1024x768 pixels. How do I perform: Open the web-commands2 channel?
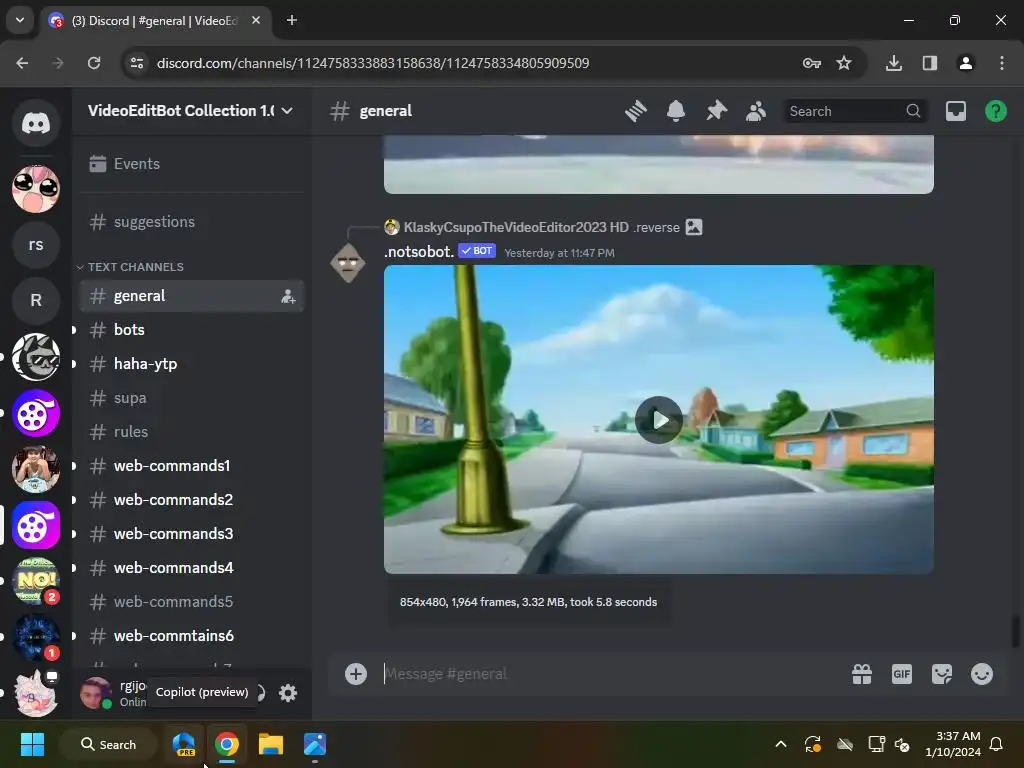coord(191,500)
